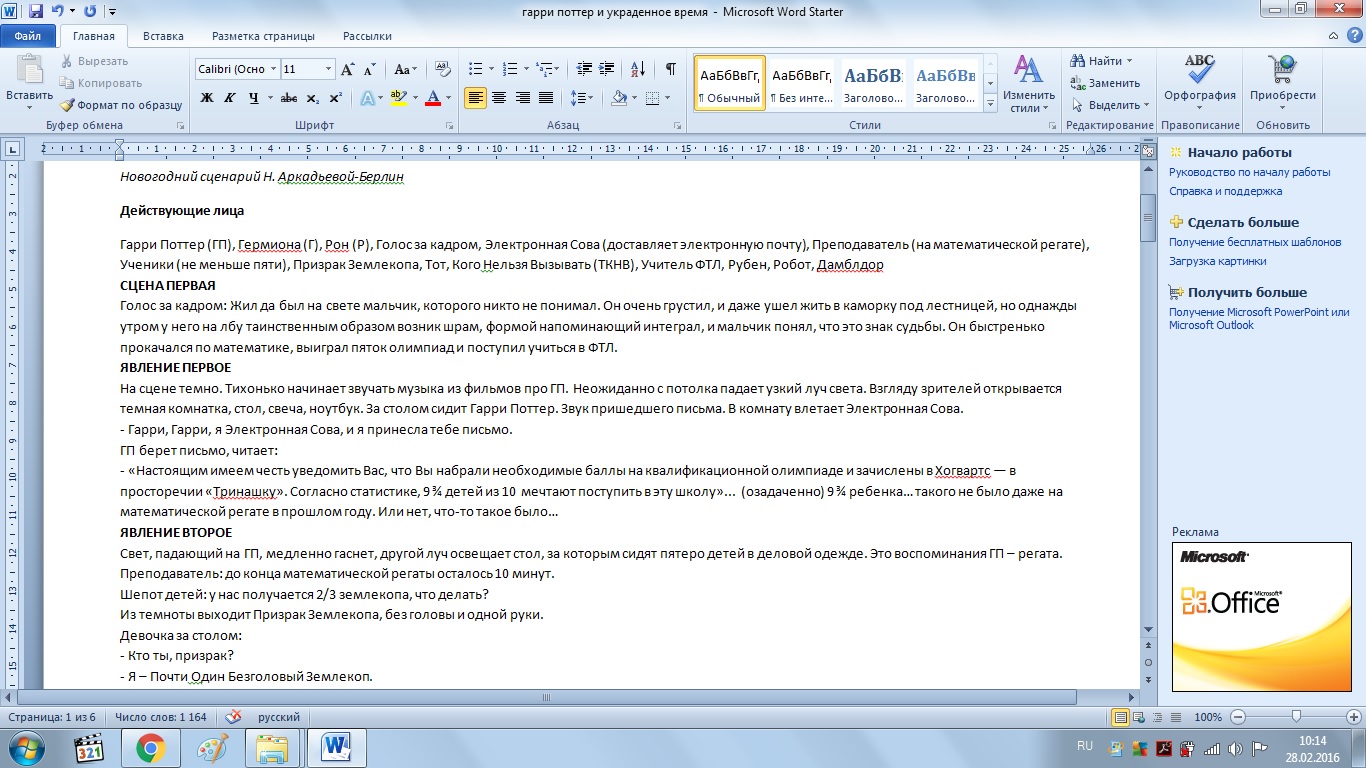Viewport: 1366px width, 768px height.
Task: Open the bullets list dropdown arrow
Action: pyautogui.click(x=489, y=69)
